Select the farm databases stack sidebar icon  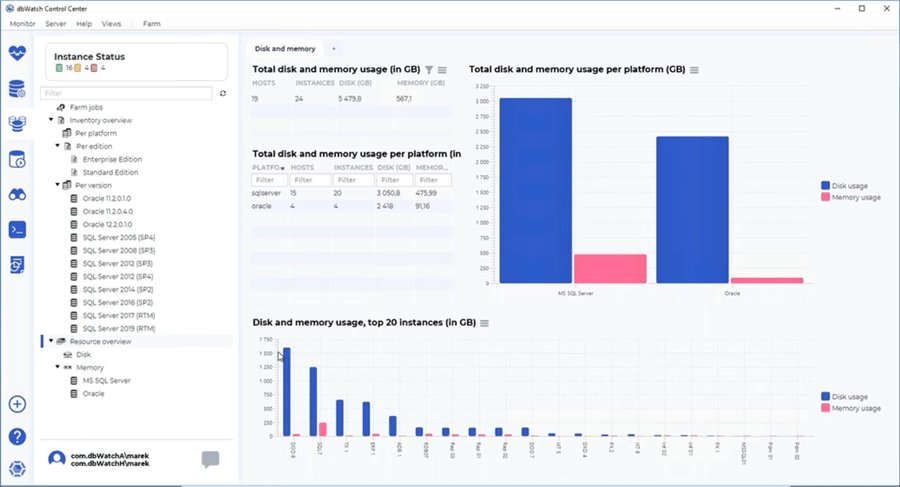pyautogui.click(x=17, y=123)
